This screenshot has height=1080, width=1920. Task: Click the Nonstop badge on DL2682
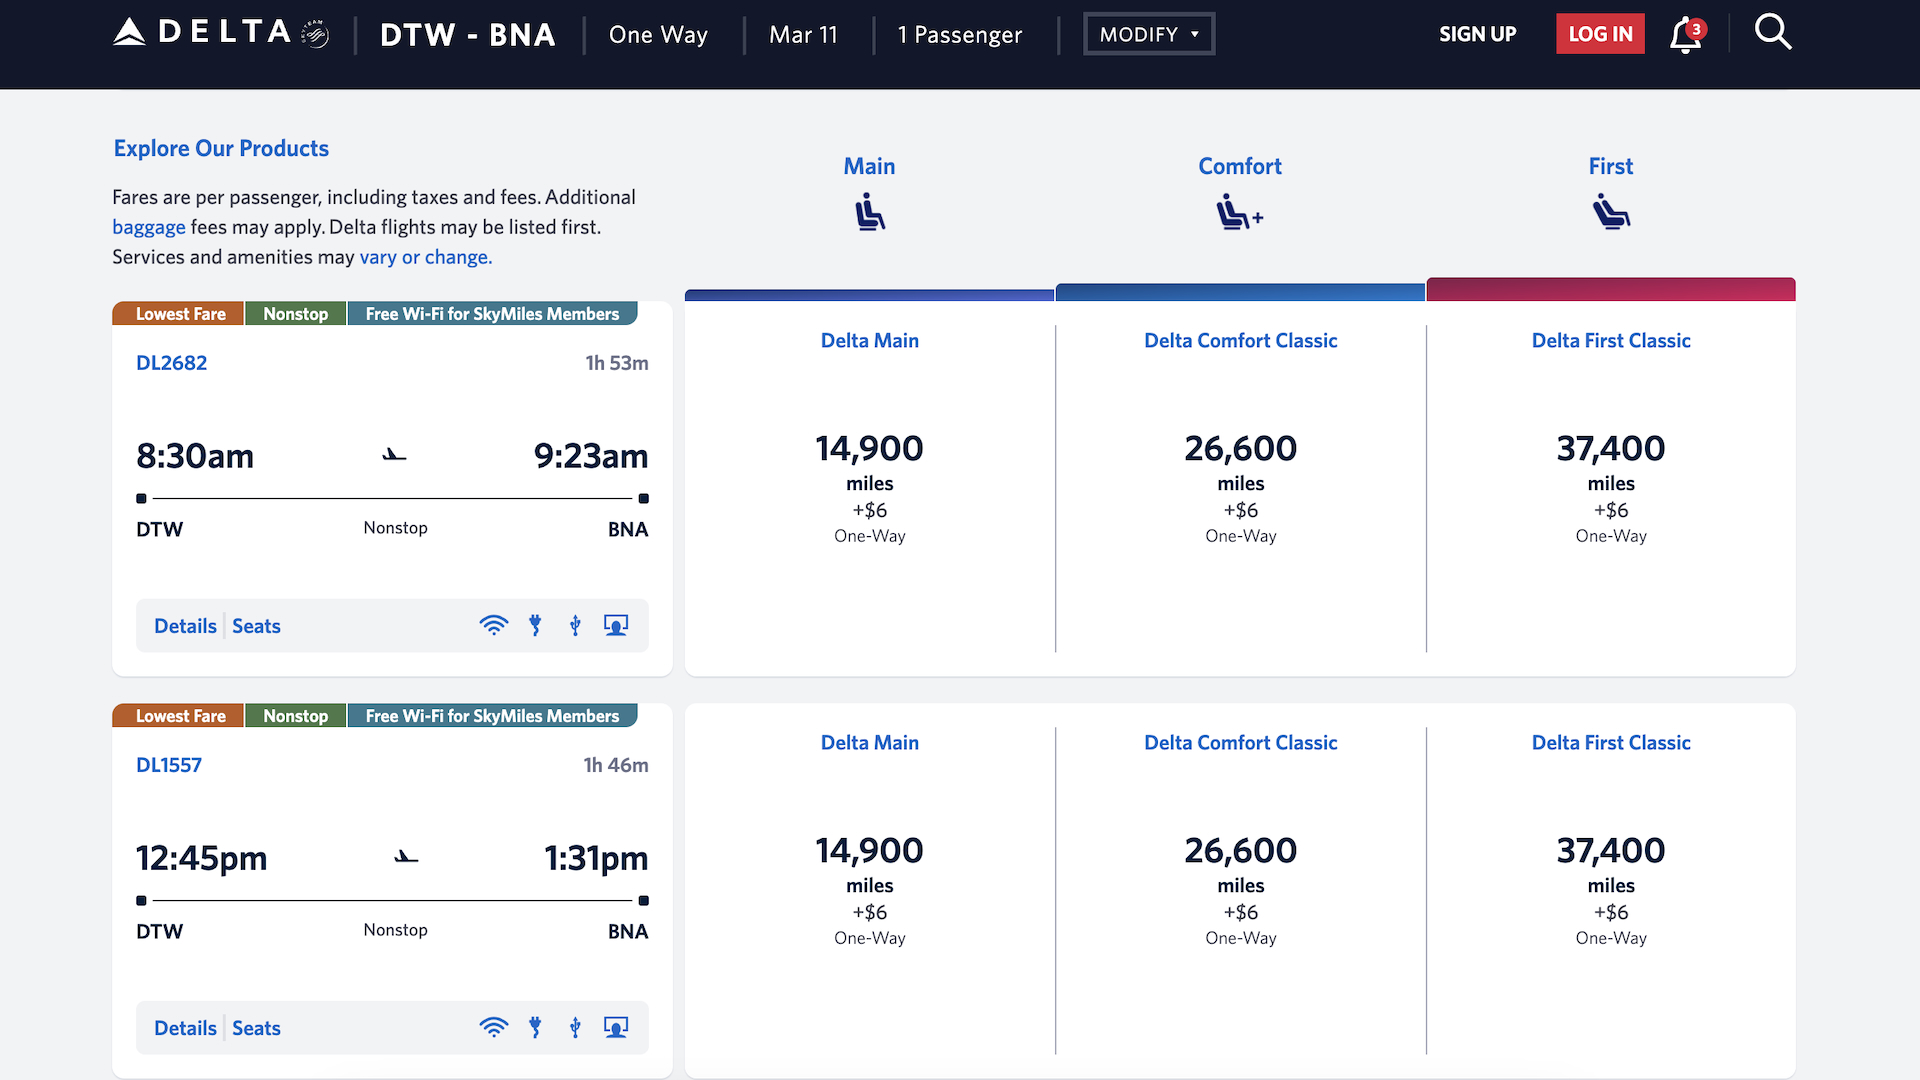(296, 314)
